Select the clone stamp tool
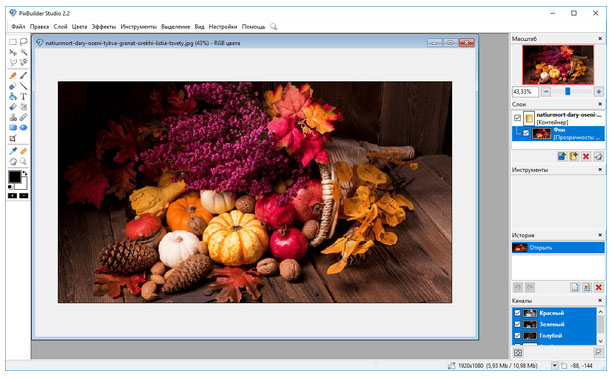This screenshot has height=378, width=612. (x=13, y=117)
